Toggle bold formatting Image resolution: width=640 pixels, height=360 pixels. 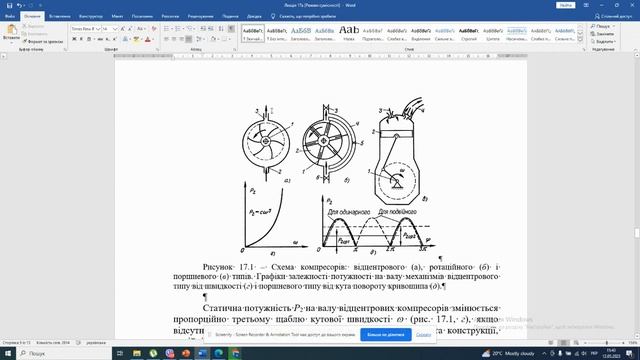(74, 39)
